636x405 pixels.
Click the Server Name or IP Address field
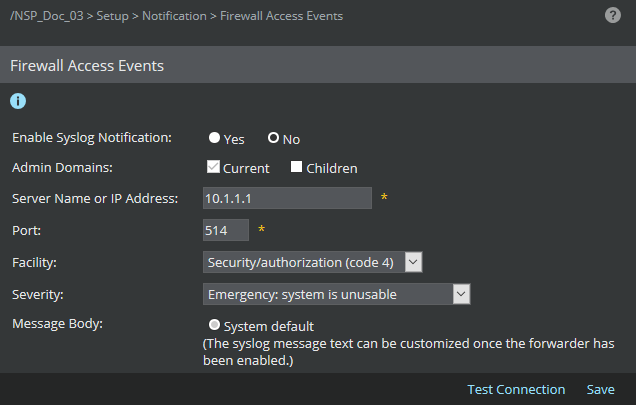coord(287,198)
